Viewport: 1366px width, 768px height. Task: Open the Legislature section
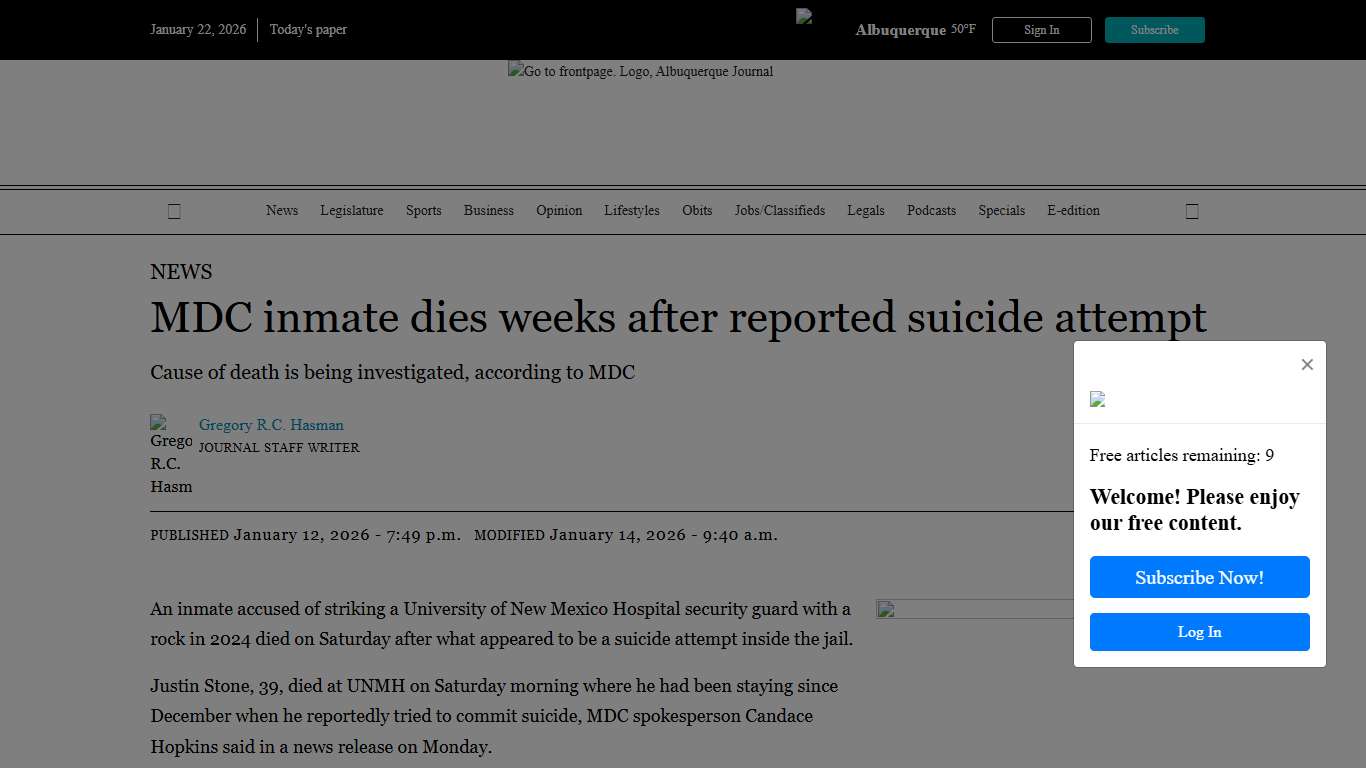(x=351, y=211)
